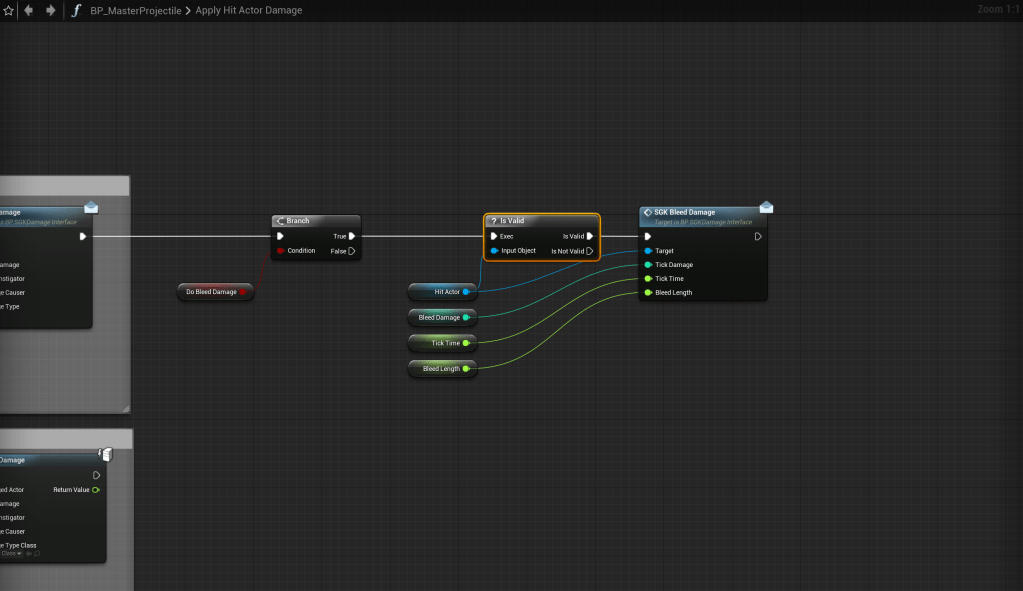The width and height of the screenshot is (1023, 591).
Task: Click the Tick Damage teal input pin
Action: click(648, 265)
